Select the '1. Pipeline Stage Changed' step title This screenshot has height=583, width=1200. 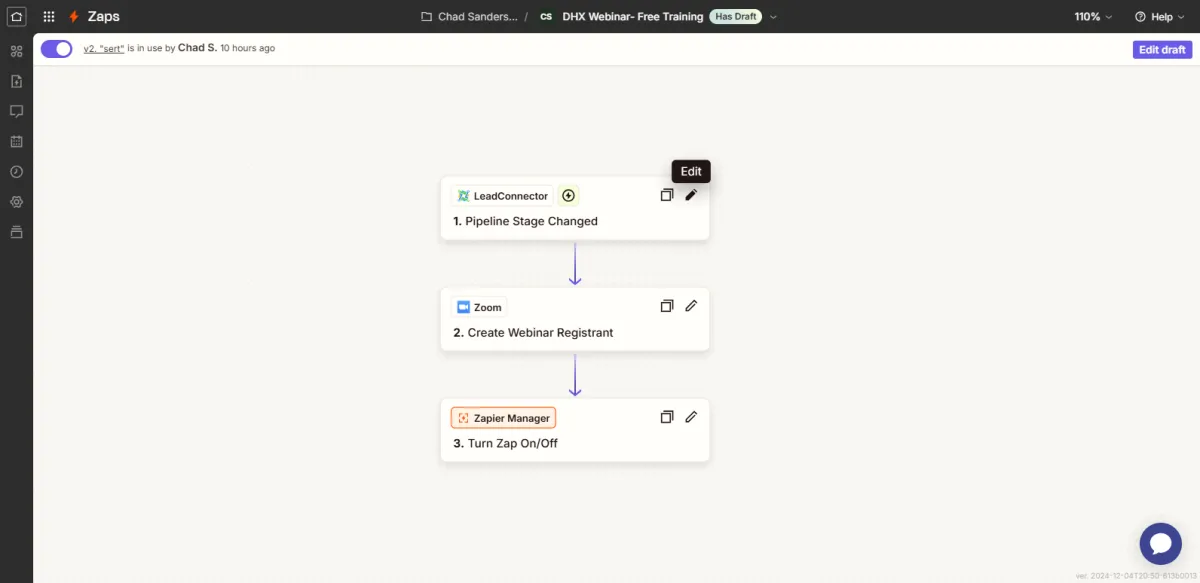[525, 221]
